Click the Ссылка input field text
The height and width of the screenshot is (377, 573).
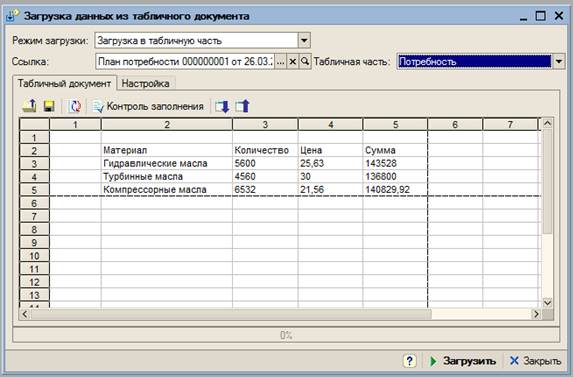coord(185,62)
